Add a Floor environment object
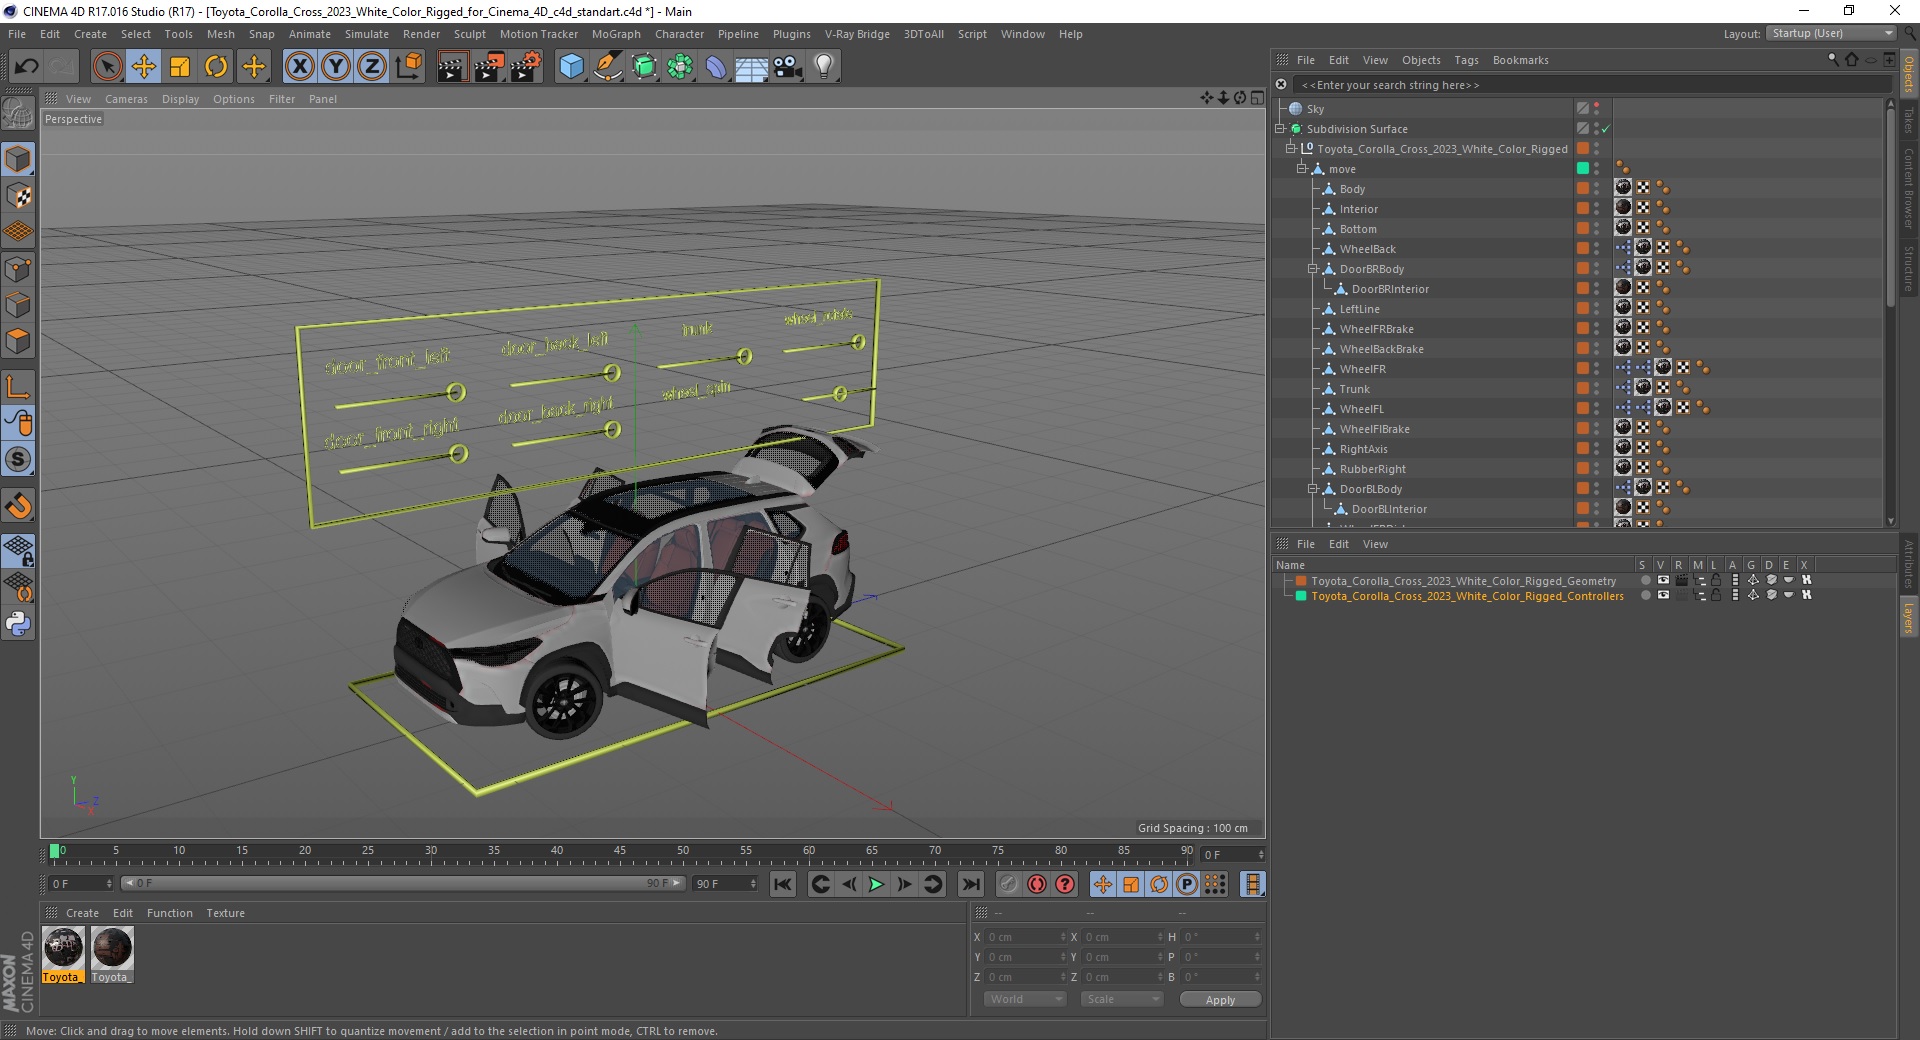Screen dimensions: 1920x1040 (751, 67)
